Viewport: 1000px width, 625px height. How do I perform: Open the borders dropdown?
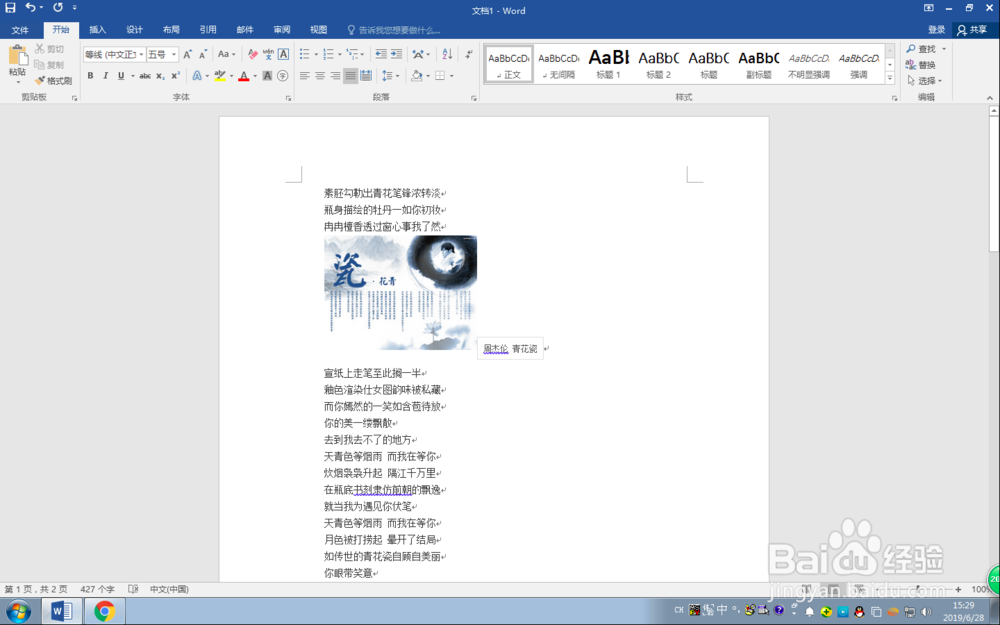point(452,76)
